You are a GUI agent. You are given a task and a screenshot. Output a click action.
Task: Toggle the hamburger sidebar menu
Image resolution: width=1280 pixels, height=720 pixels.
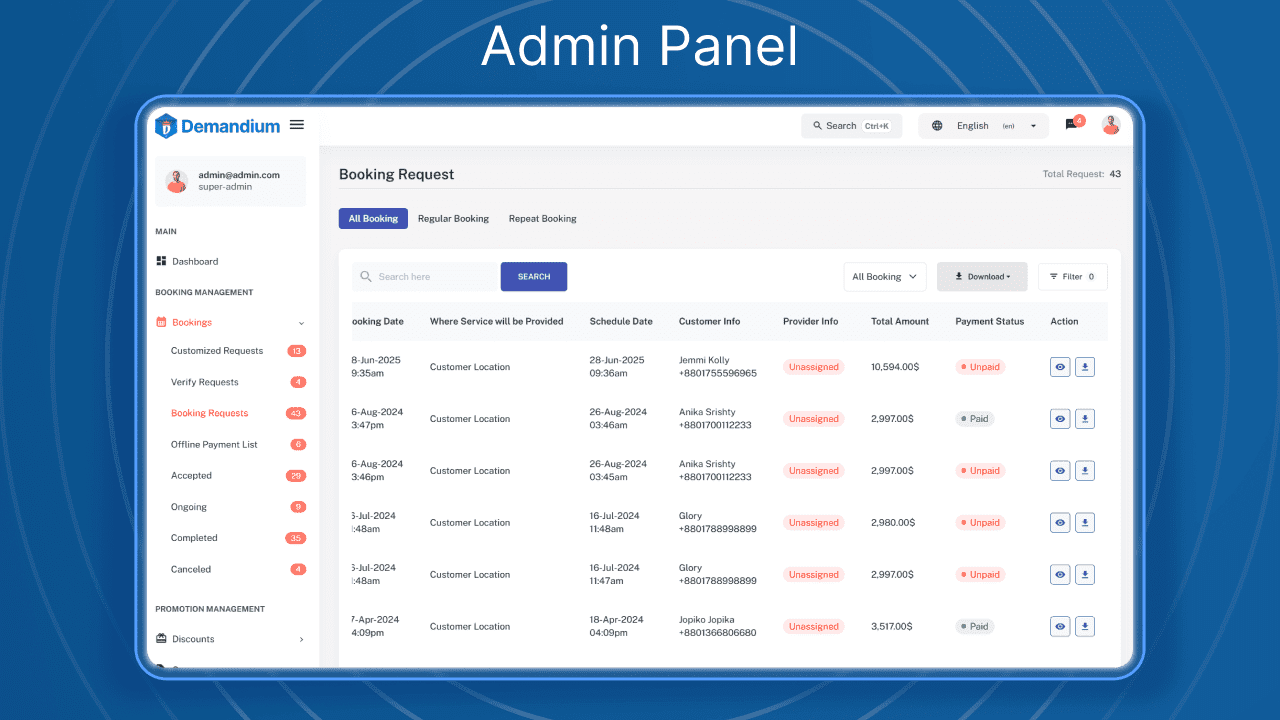tap(296, 124)
